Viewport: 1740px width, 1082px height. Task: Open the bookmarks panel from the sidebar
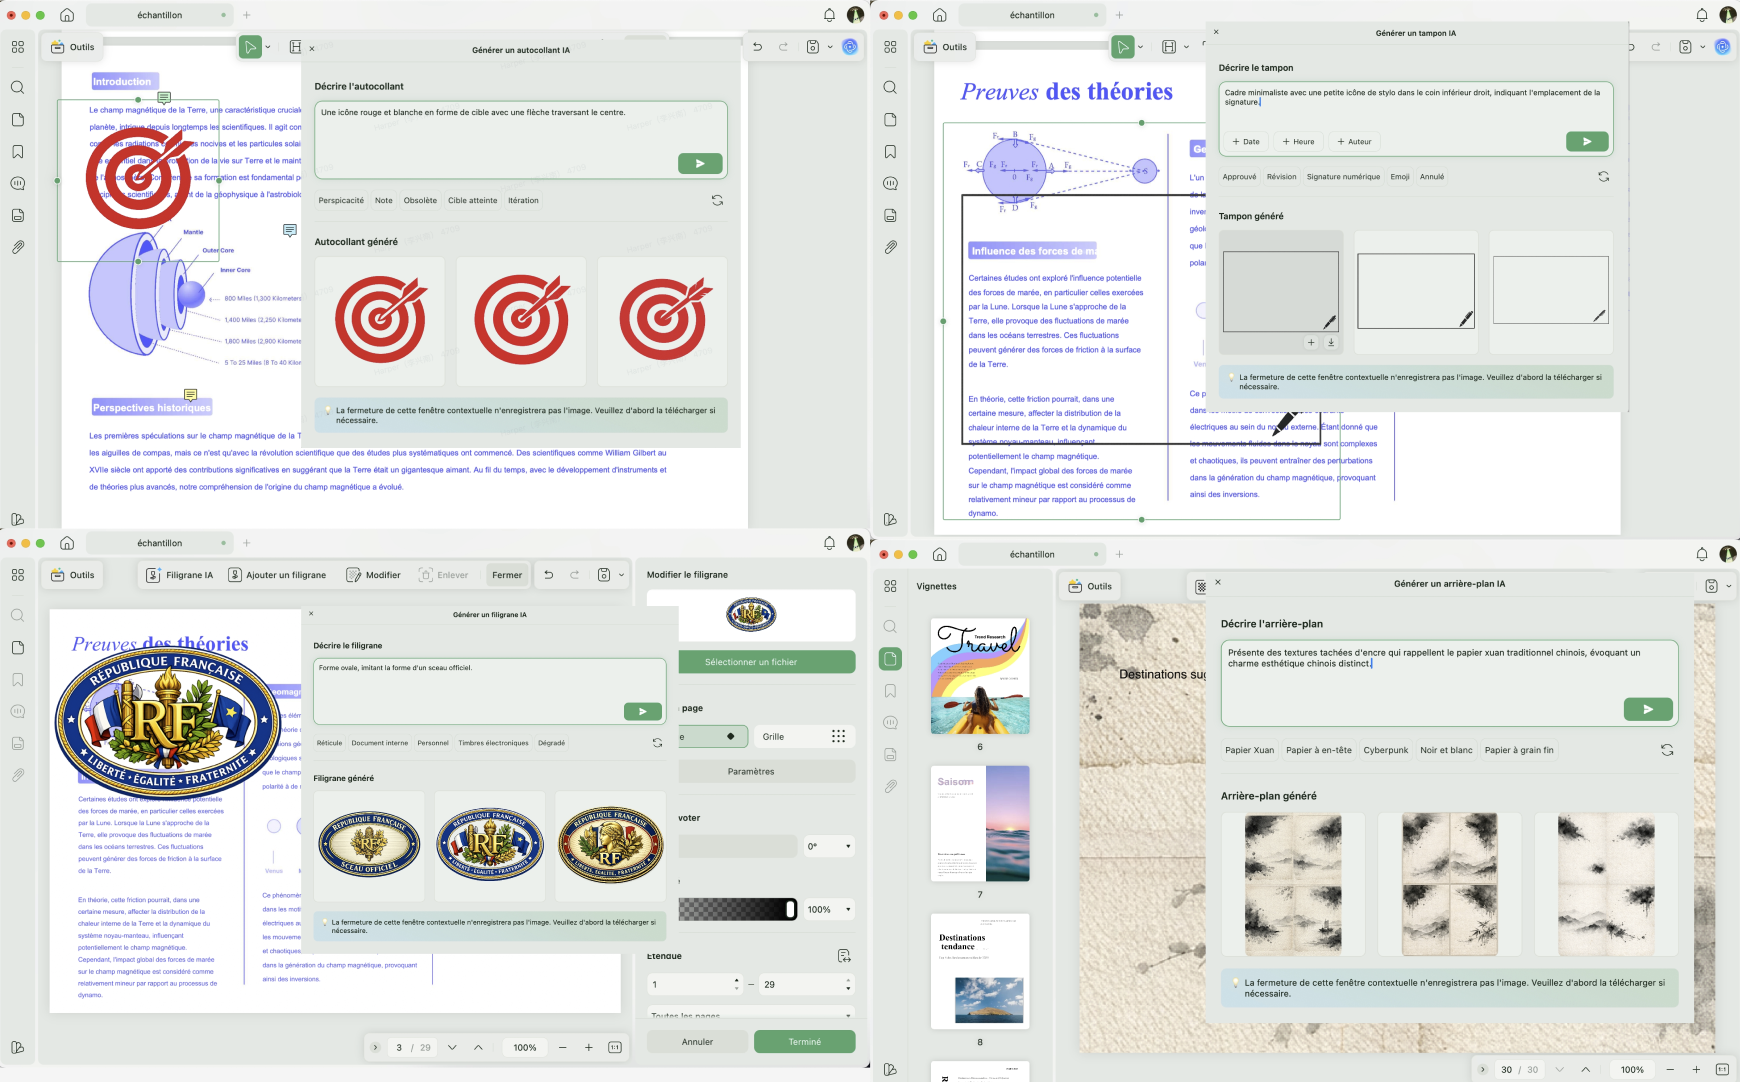point(17,151)
